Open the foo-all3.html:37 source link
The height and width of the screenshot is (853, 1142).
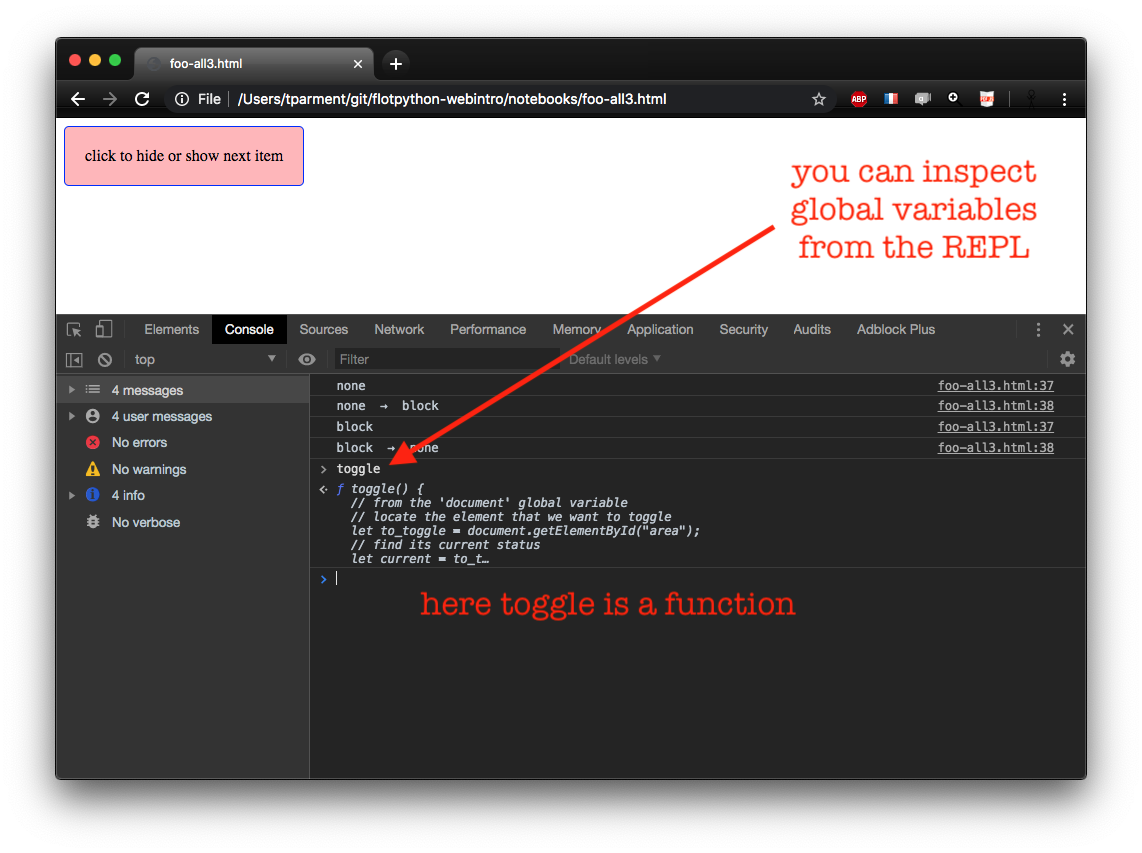tap(995, 386)
